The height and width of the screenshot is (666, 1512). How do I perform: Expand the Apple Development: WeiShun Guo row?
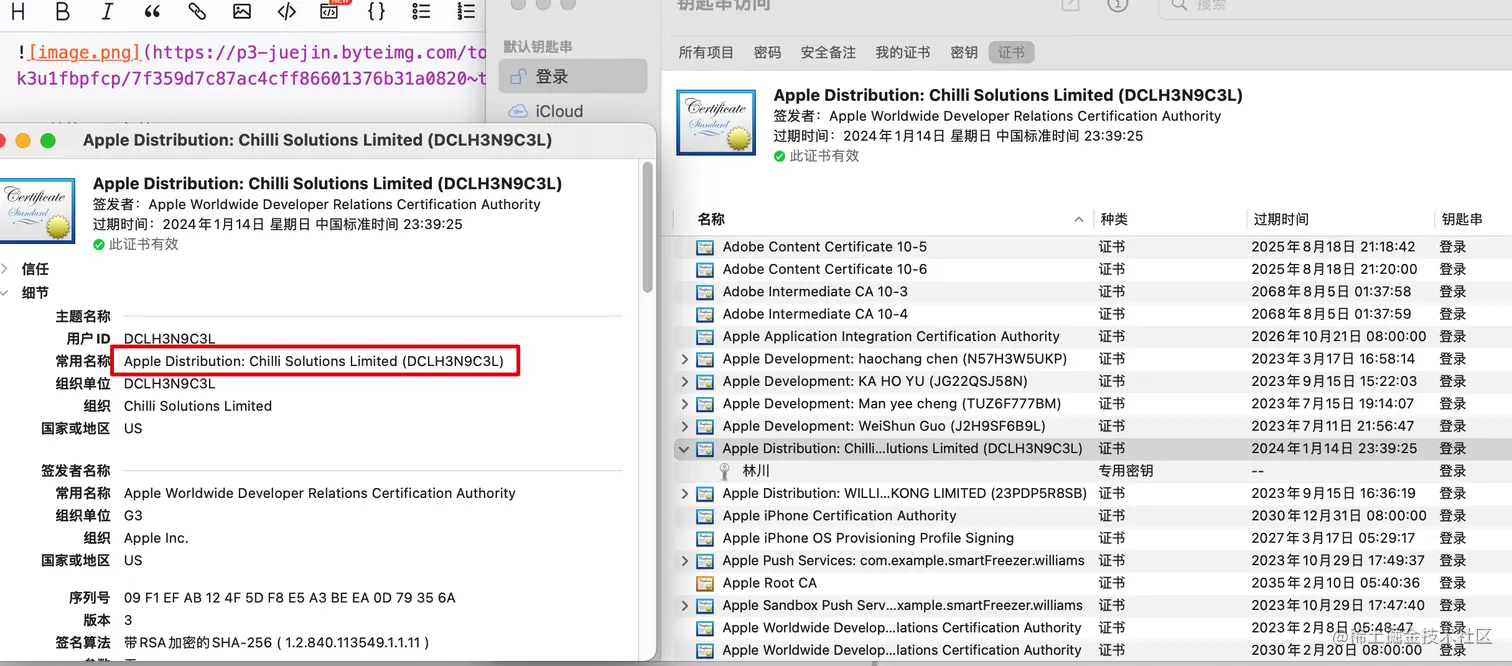coord(685,426)
